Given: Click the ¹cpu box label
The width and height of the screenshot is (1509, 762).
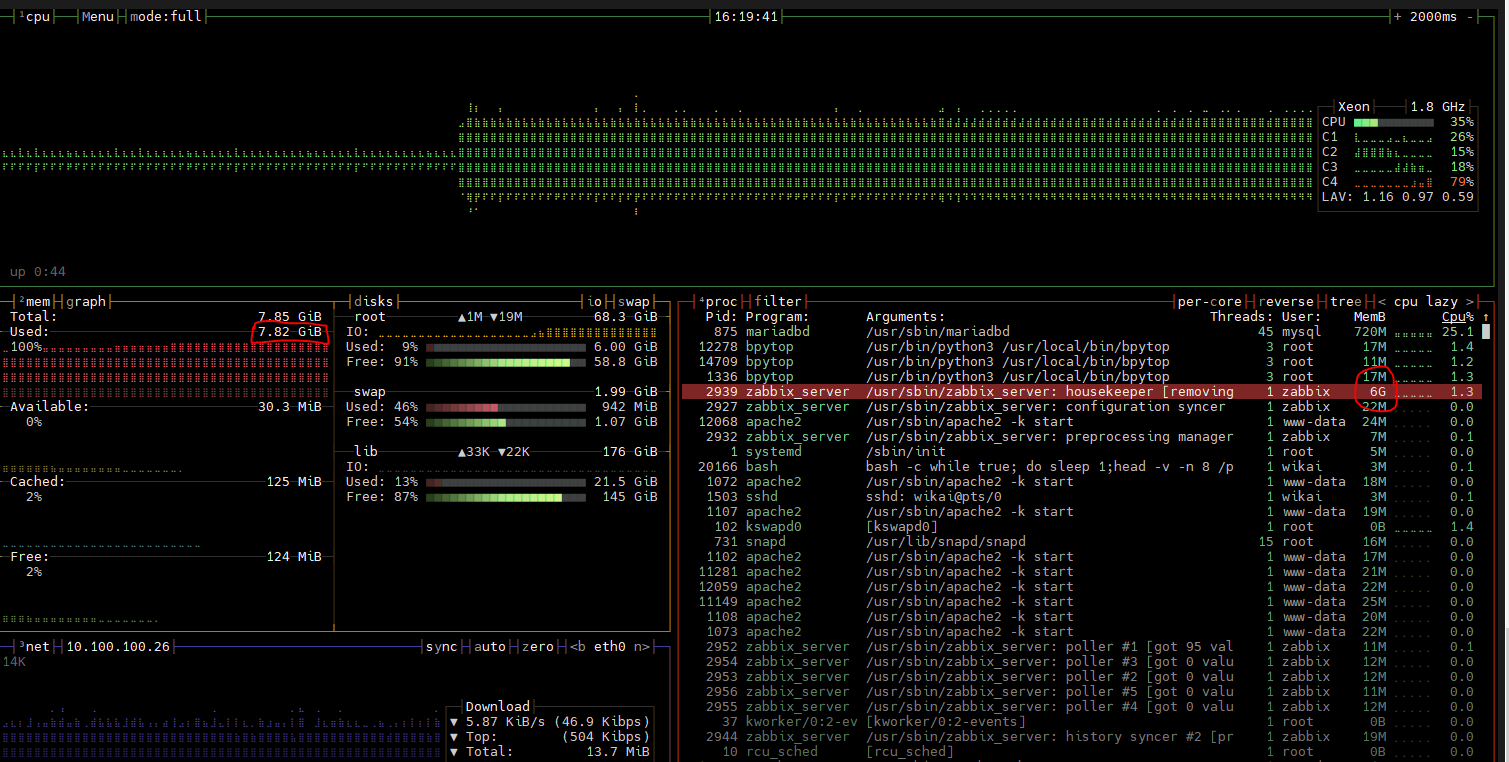Looking at the screenshot, I should tap(35, 15).
